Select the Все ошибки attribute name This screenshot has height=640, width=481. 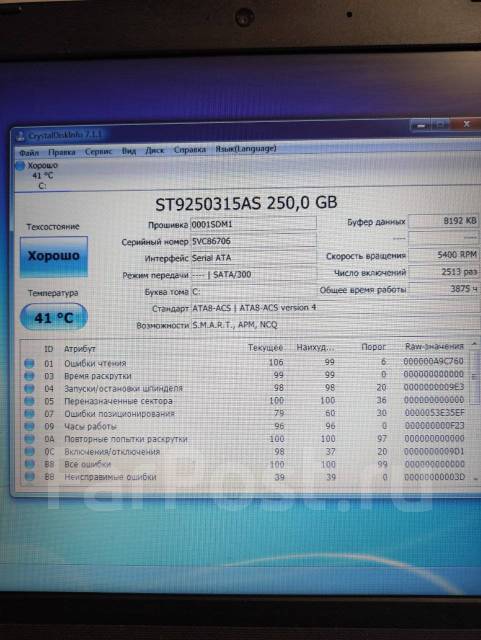pyautogui.click(x=87, y=464)
